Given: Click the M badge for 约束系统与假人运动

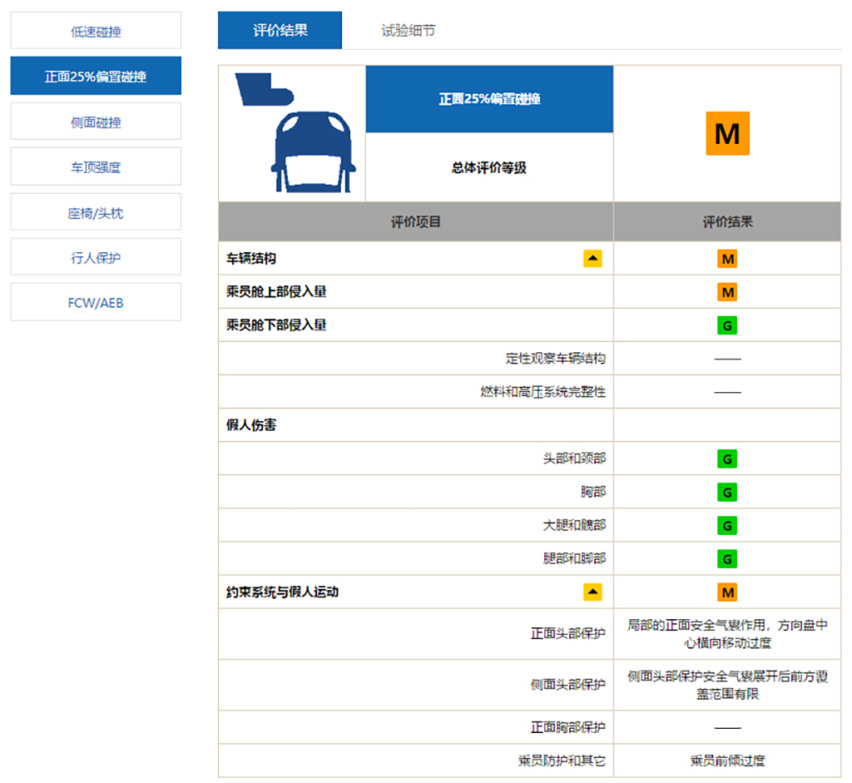Looking at the screenshot, I should [x=728, y=592].
